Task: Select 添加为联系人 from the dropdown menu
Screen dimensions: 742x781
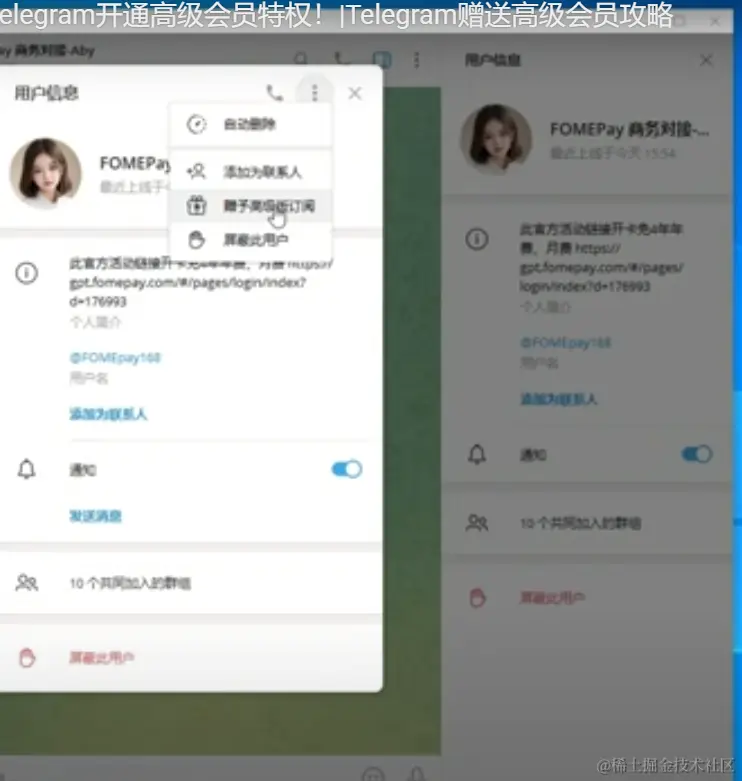Action: 250,172
